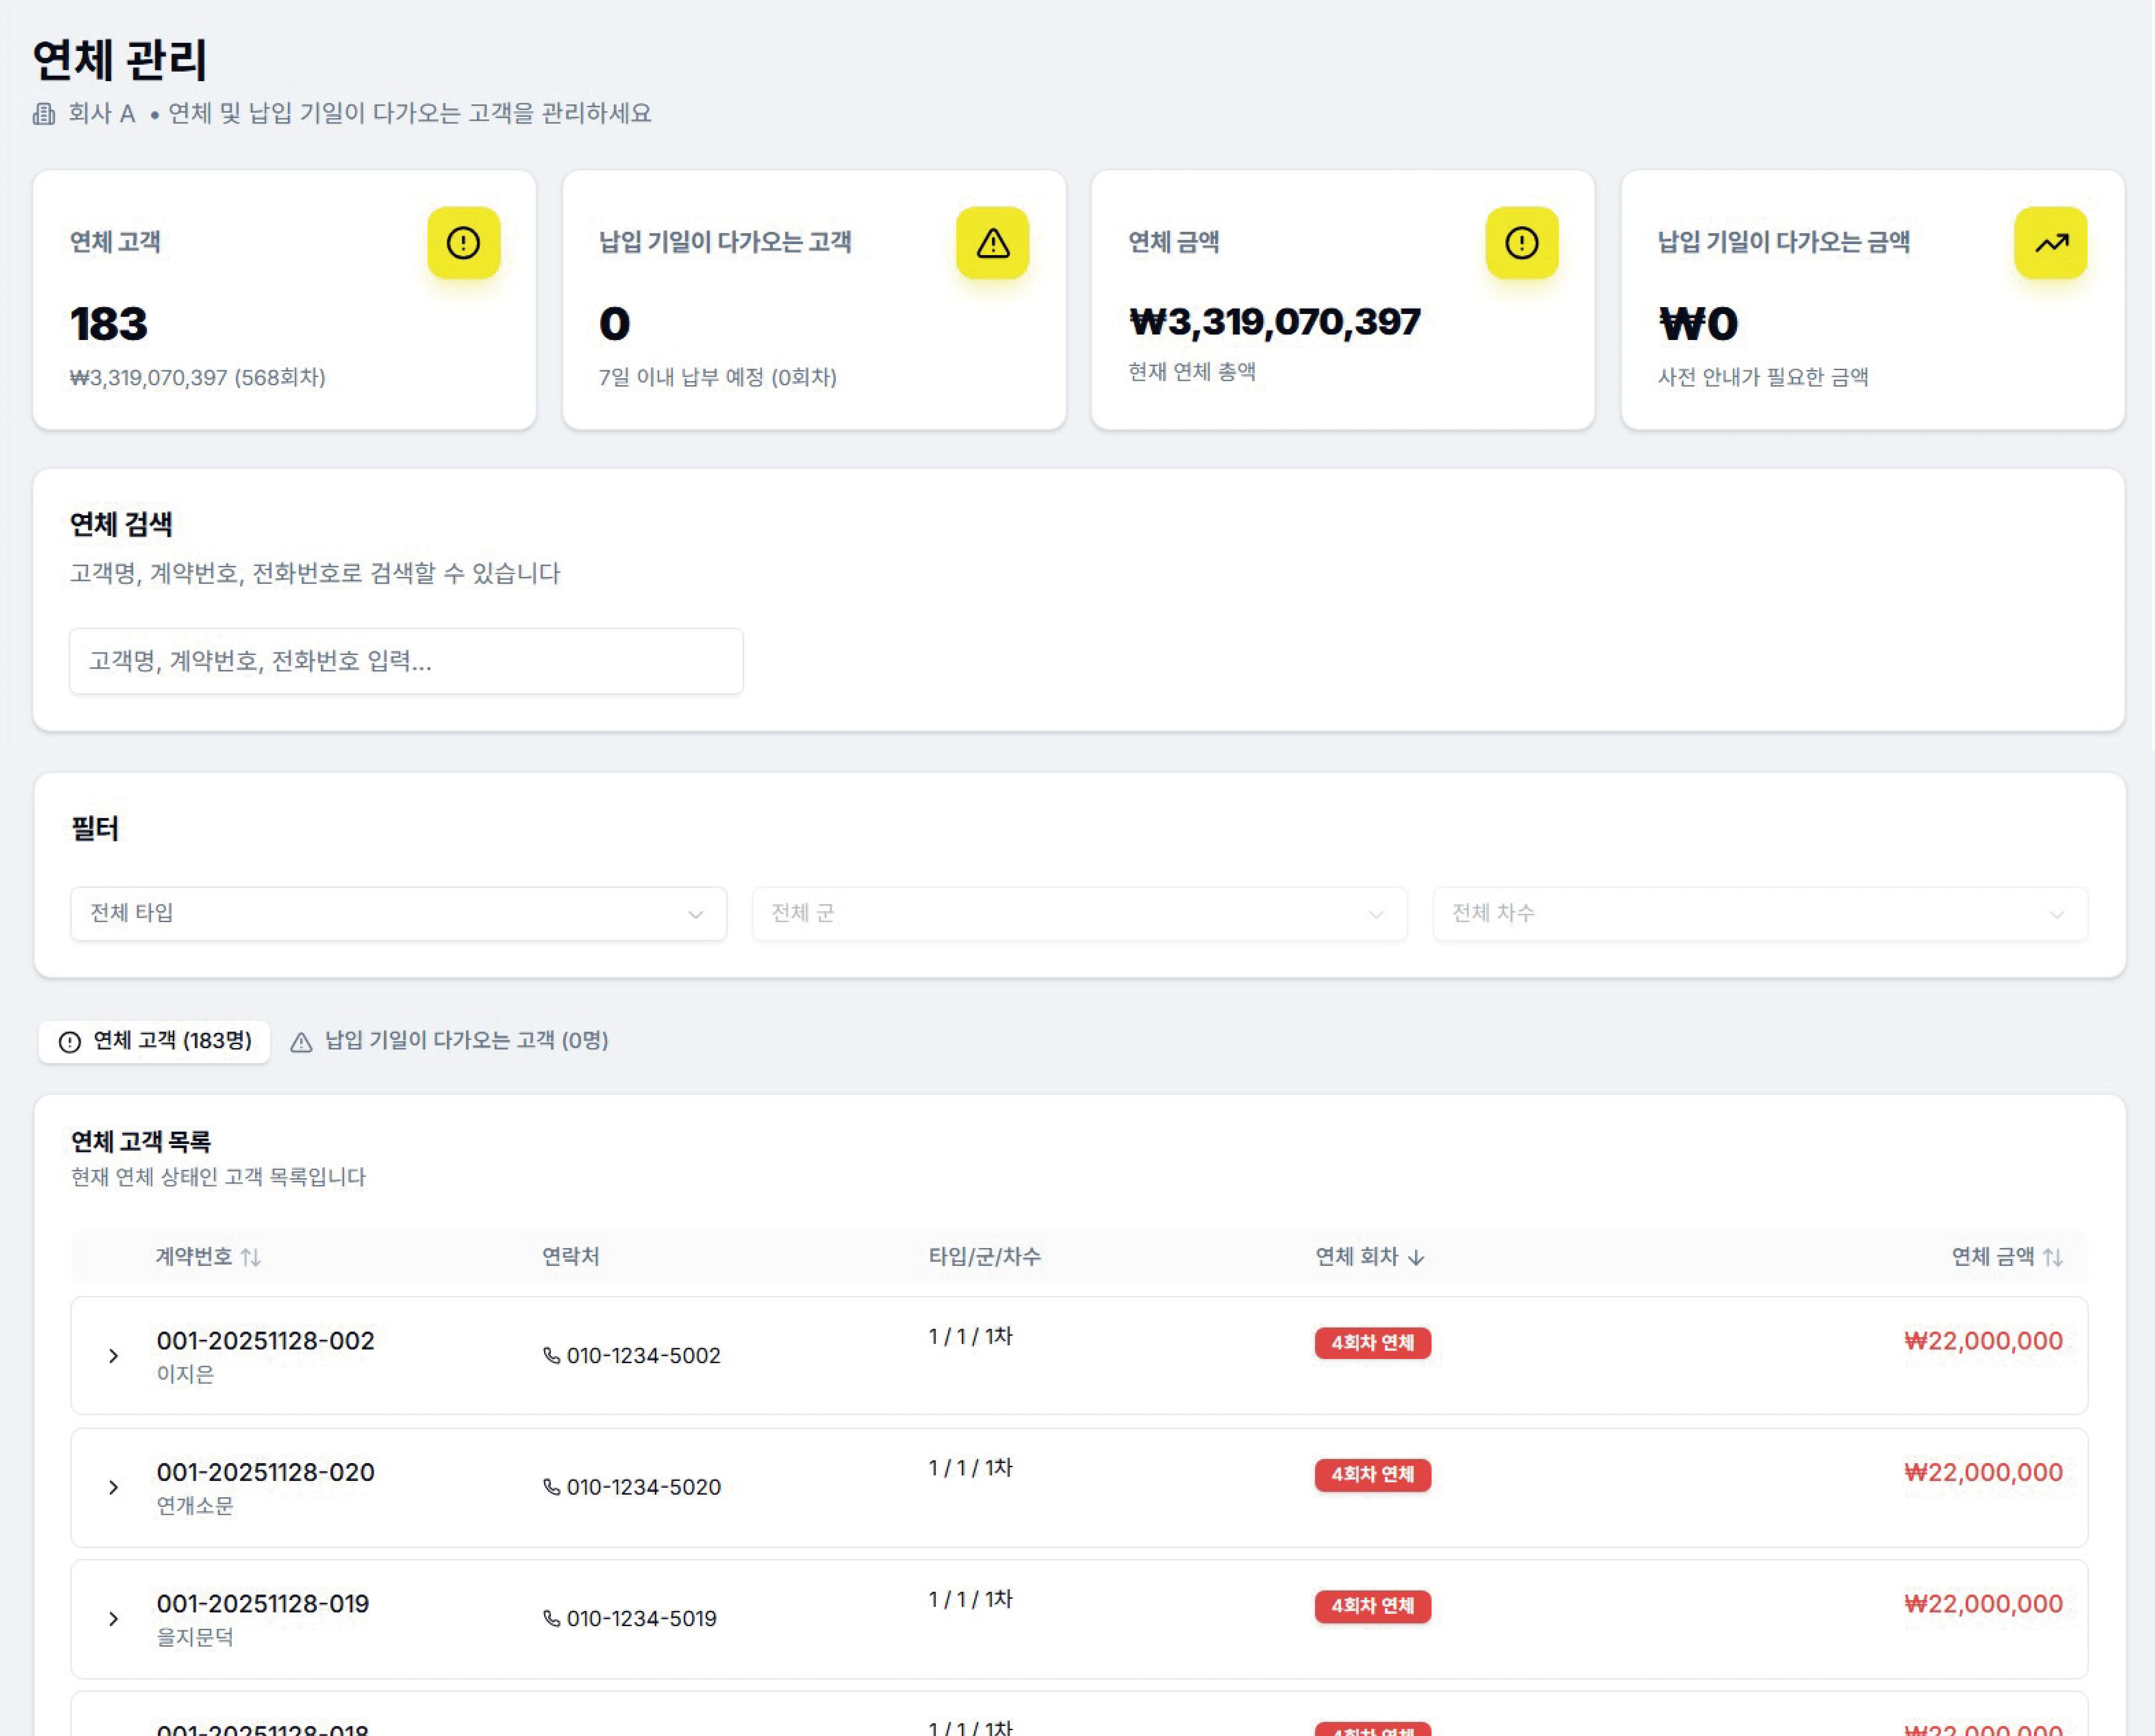Sort table by 계약번호 column
Viewport: 2155px width, 1736px height.
(208, 1257)
